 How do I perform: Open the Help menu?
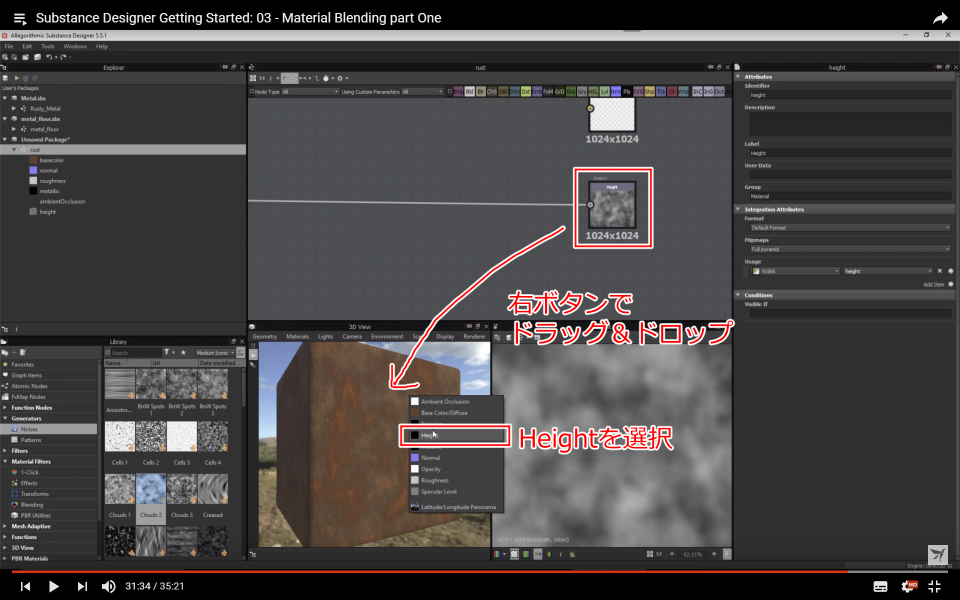[102, 47]
